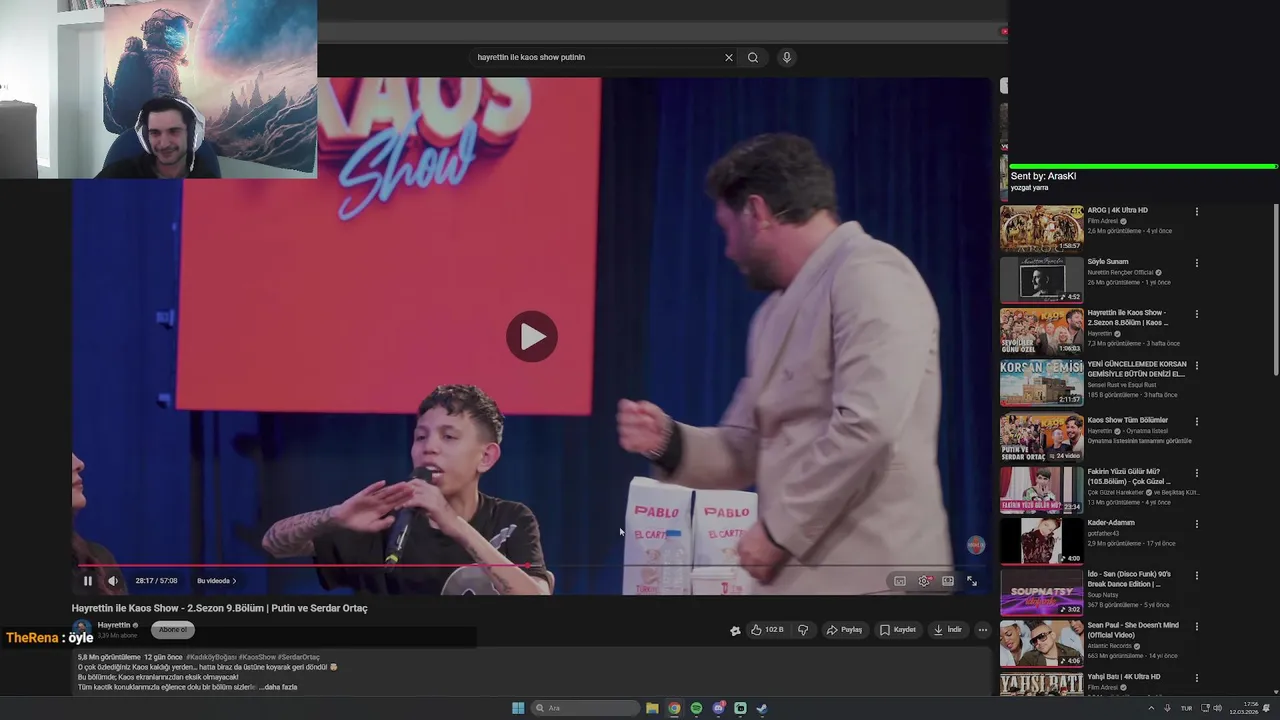Image resolution: width=1280 pixels, height=720 pixels.
Task: Clear the search box with the X icon
Action: (x=729, y=57)
